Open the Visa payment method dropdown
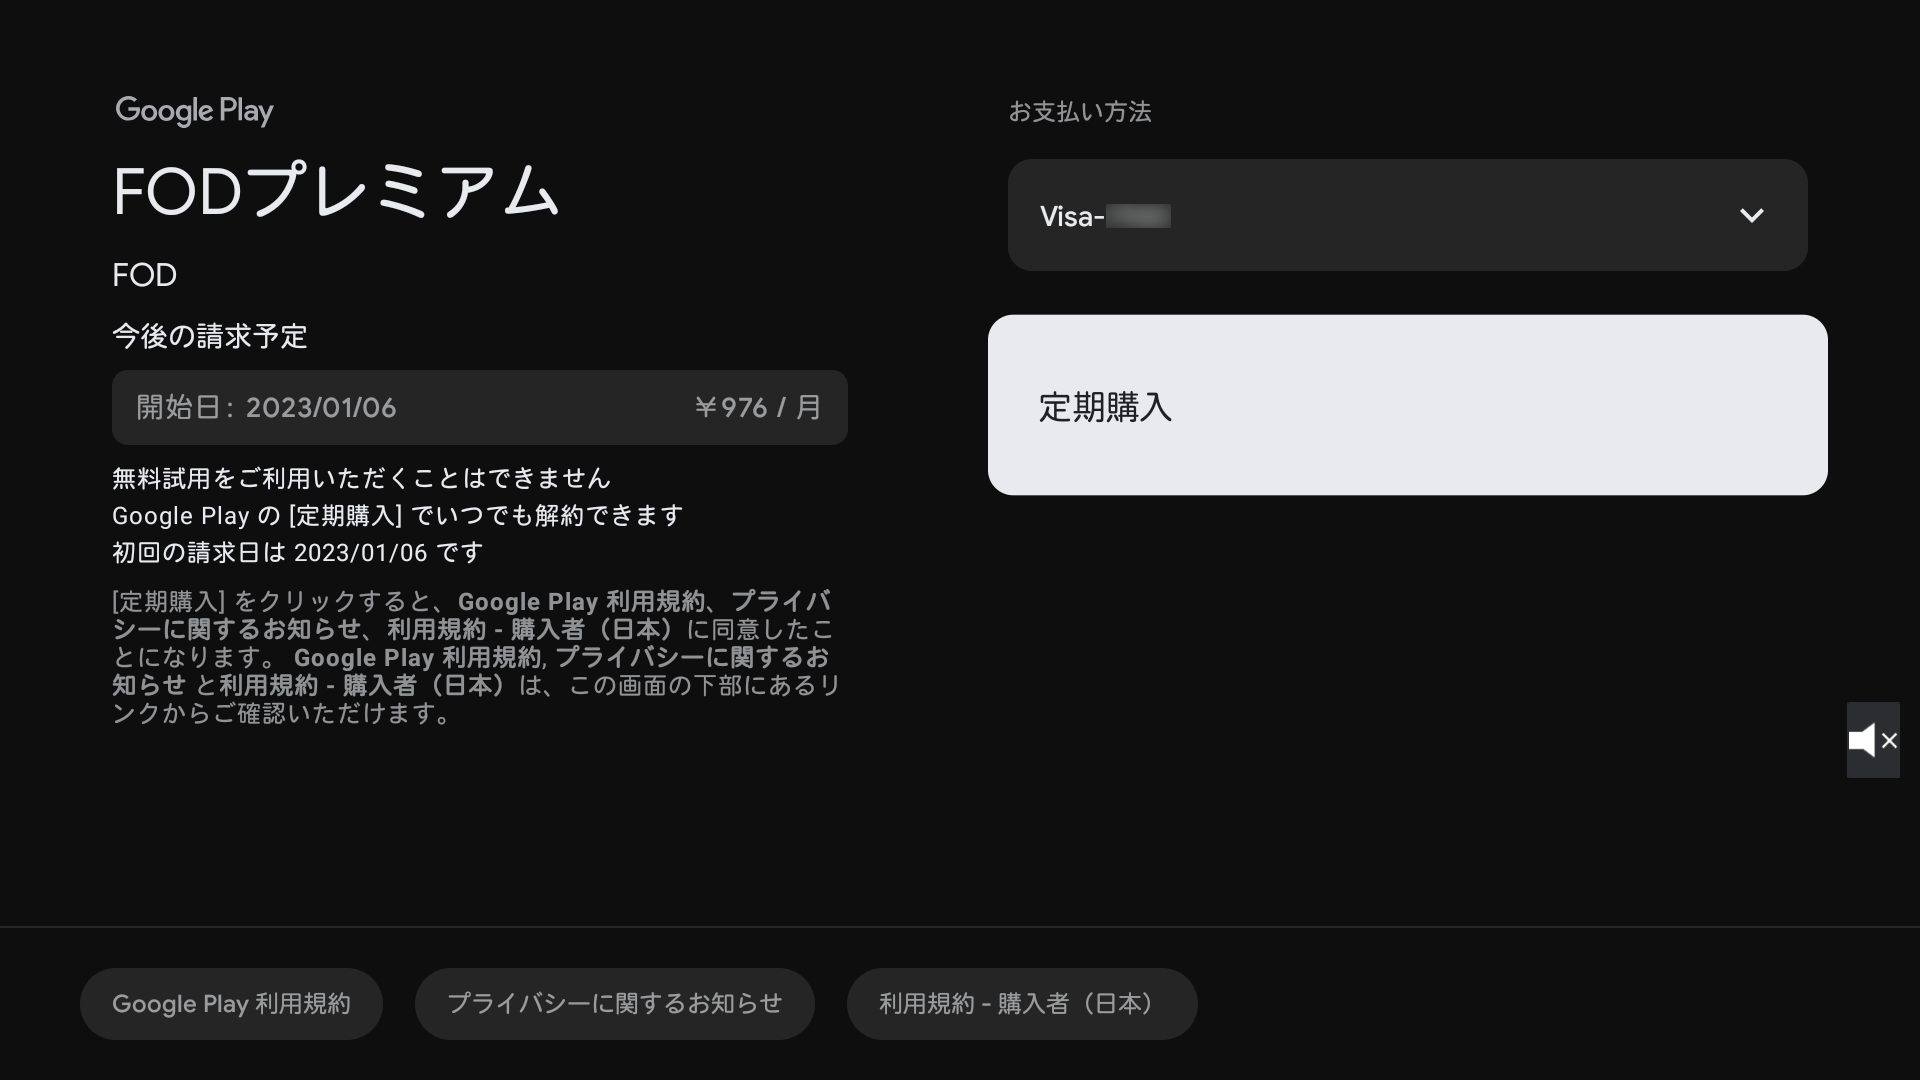Viewport: 1920px width, 1080px height. point(1407,215)
